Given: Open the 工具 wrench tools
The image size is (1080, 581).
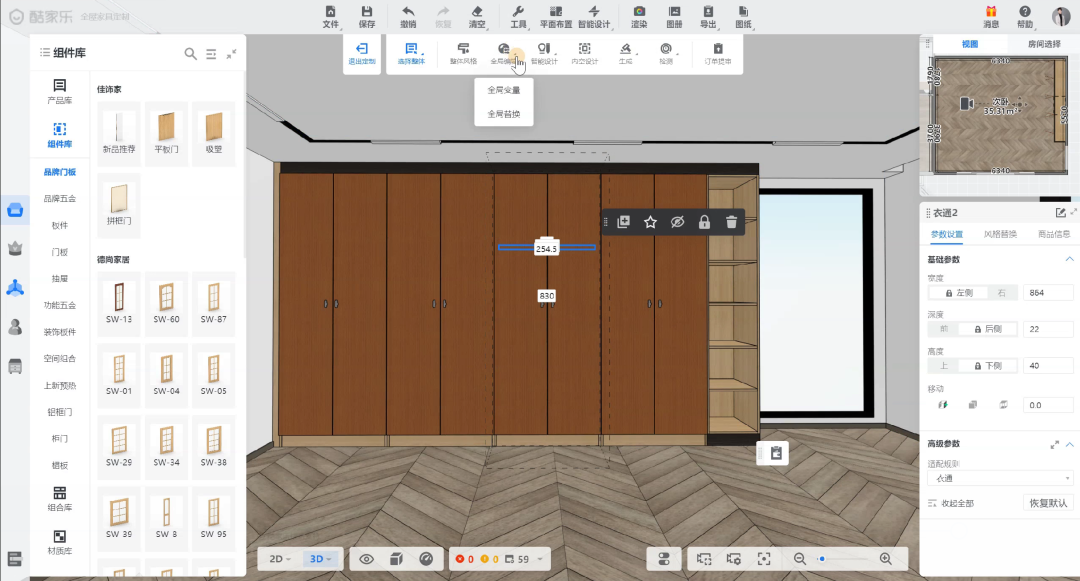Looking at the screenshot, I should (518, 17).
